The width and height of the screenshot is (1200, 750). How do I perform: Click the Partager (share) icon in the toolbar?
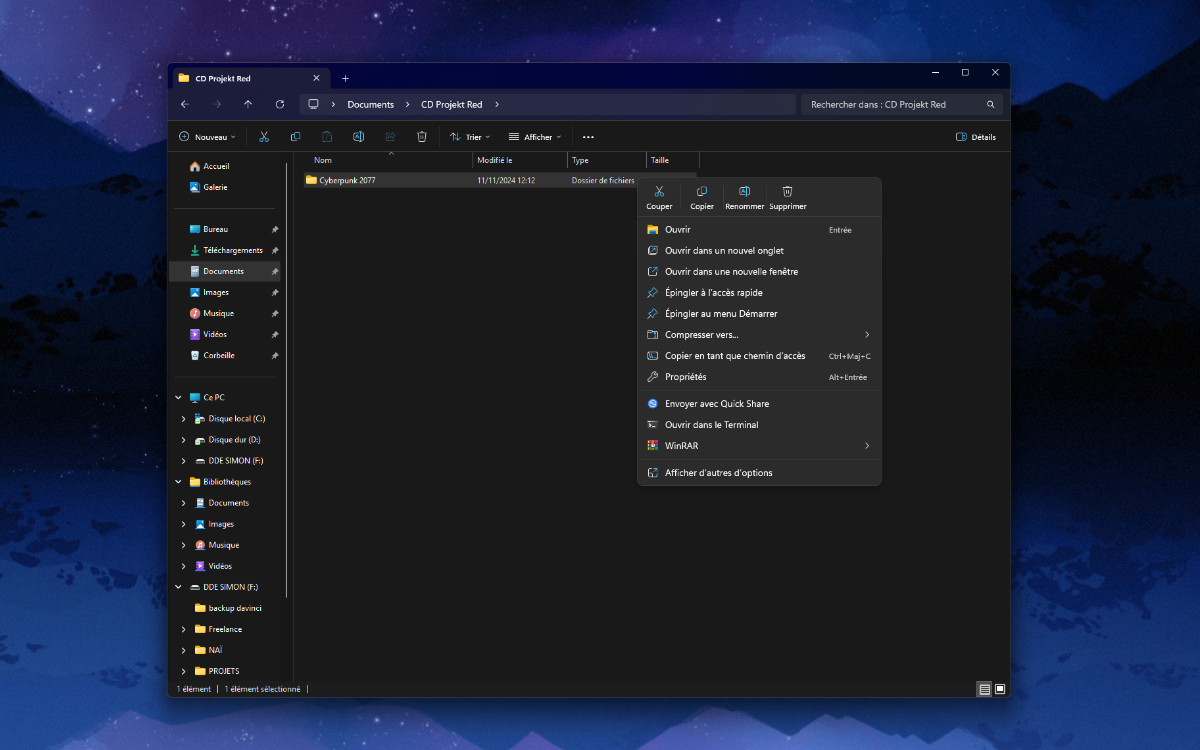390,137
